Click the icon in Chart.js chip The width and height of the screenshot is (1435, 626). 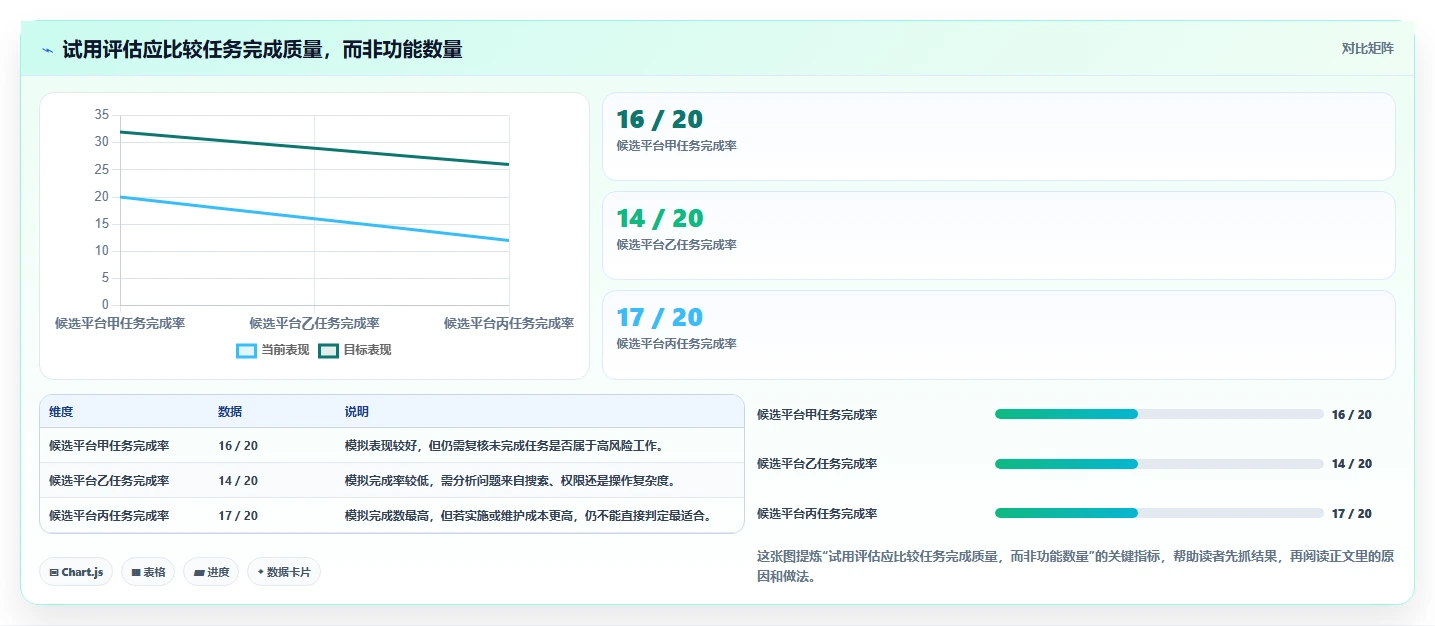(x=54, y=572)
